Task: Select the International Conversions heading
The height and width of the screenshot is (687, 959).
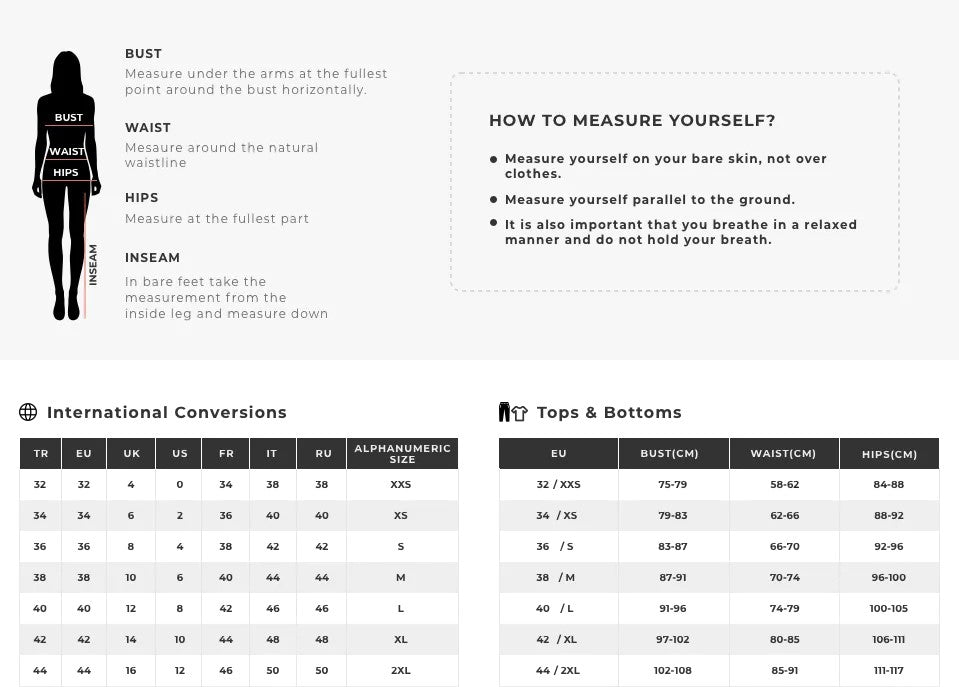Action: click(166, 412)
